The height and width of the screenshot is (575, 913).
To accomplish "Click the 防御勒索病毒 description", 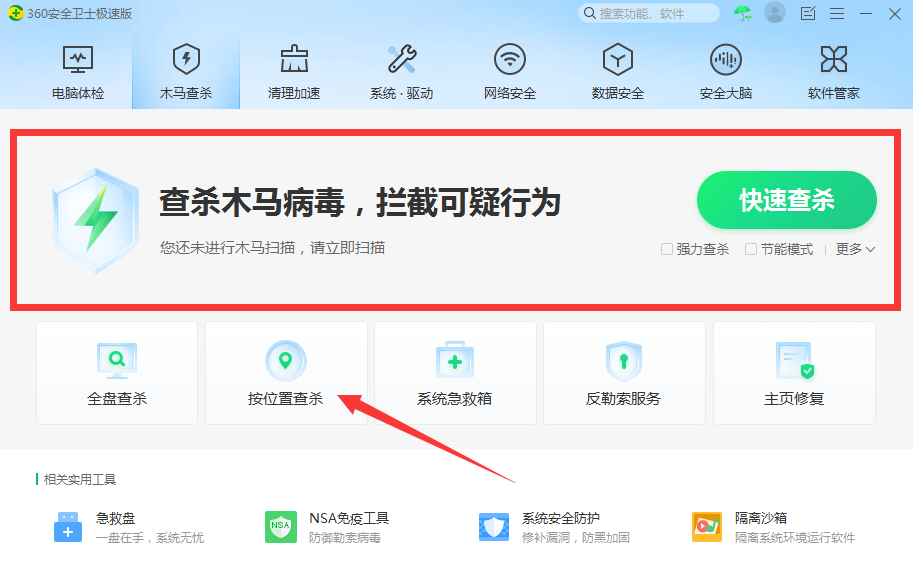I will pos(345,538).
